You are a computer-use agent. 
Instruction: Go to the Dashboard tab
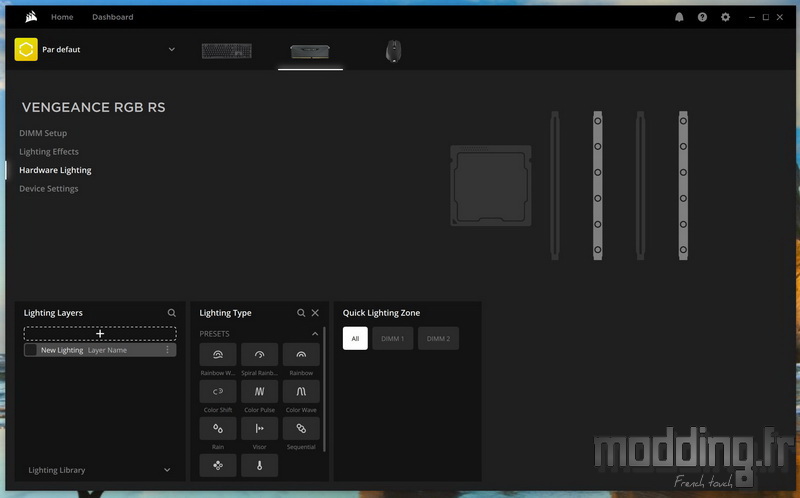[x=113, y=17]
